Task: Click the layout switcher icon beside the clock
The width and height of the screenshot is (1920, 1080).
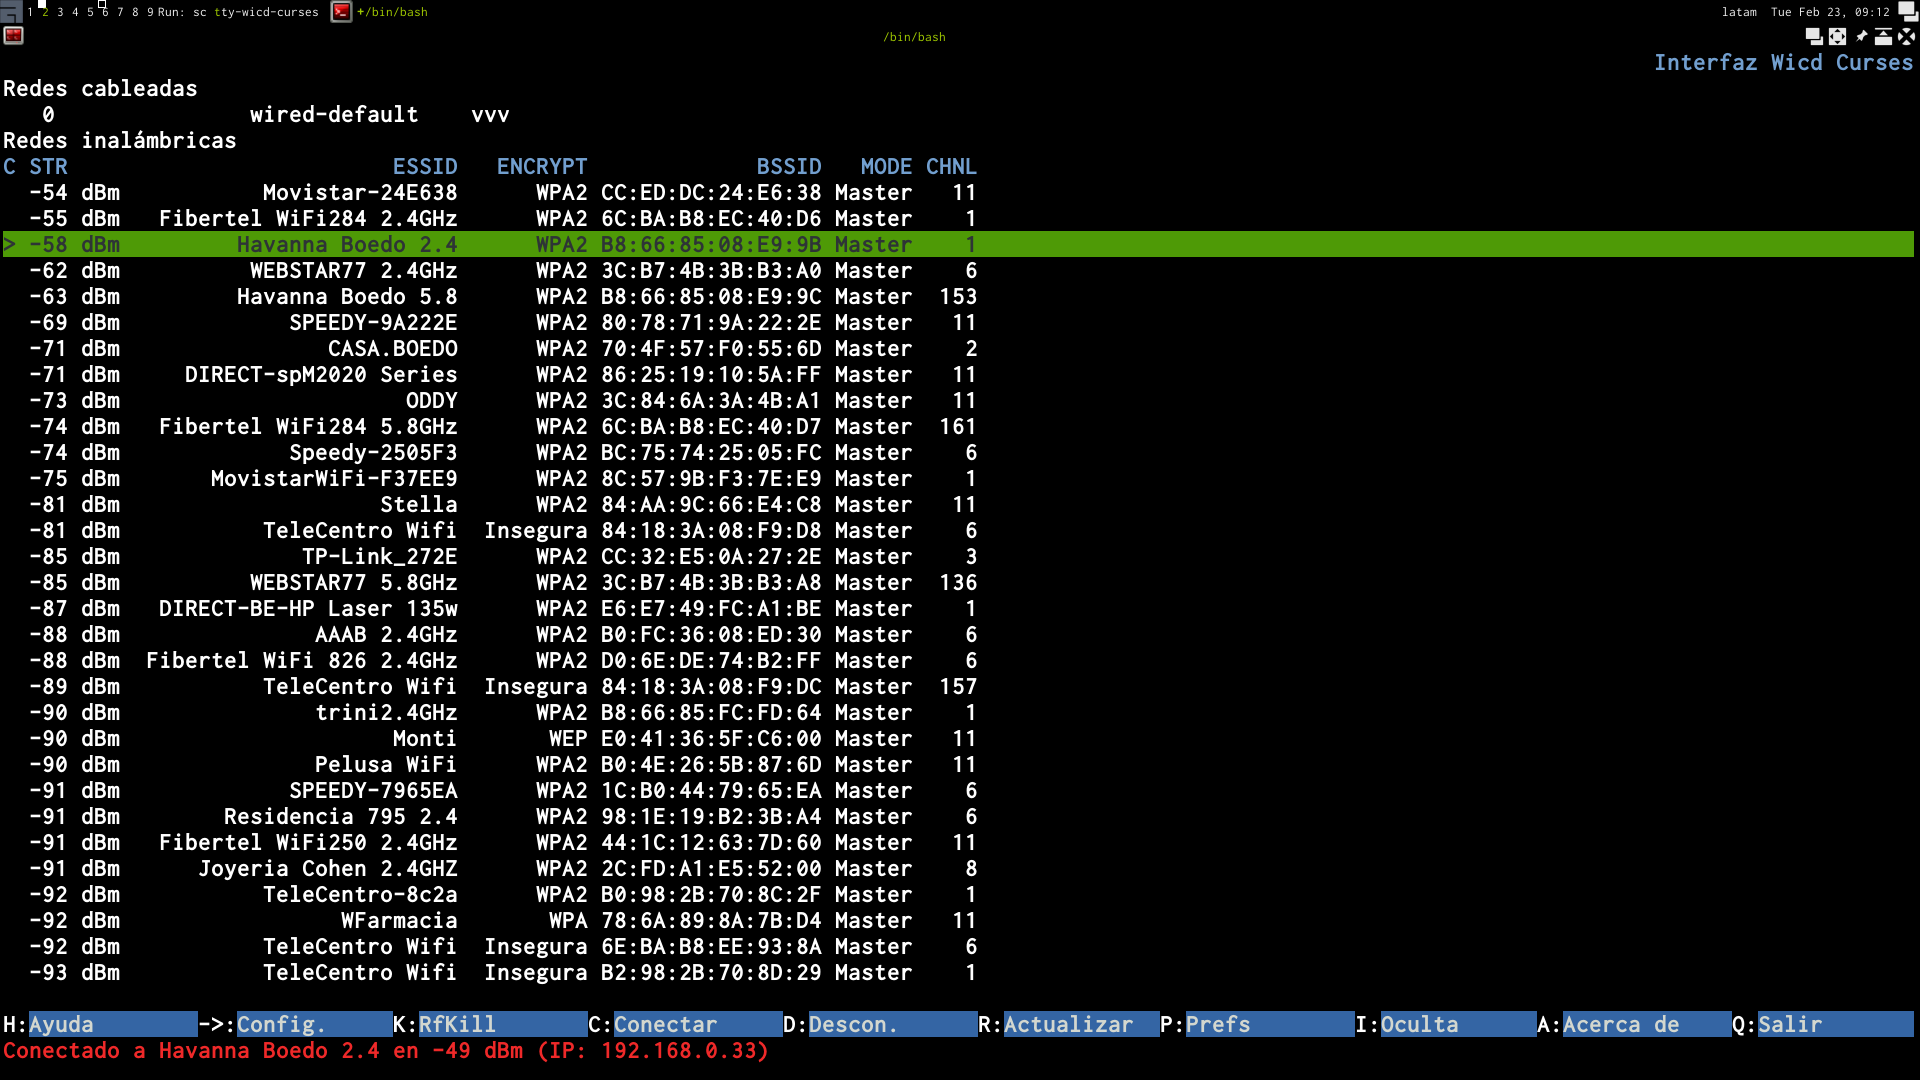Action: click(1908, 11)
